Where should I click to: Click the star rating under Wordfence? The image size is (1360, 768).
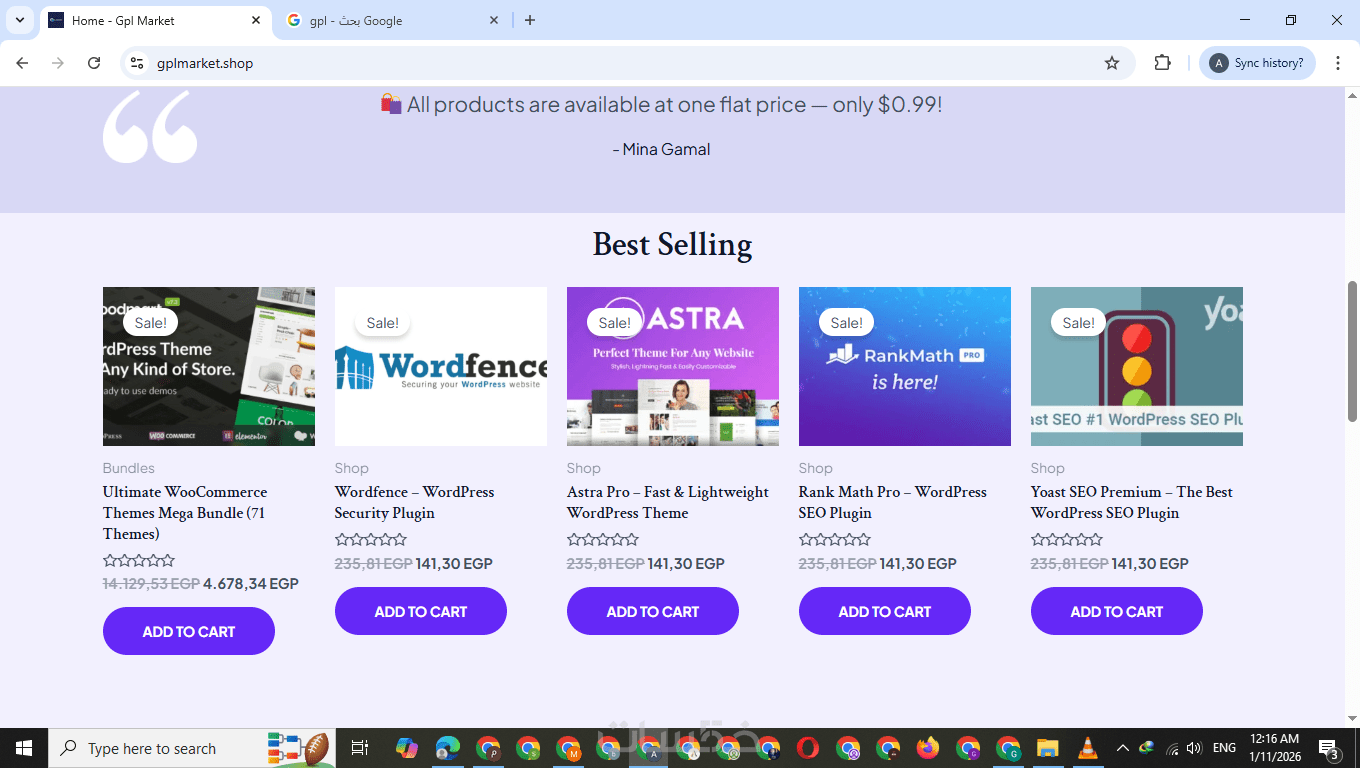pyautogui.click(x=371, y=540)
